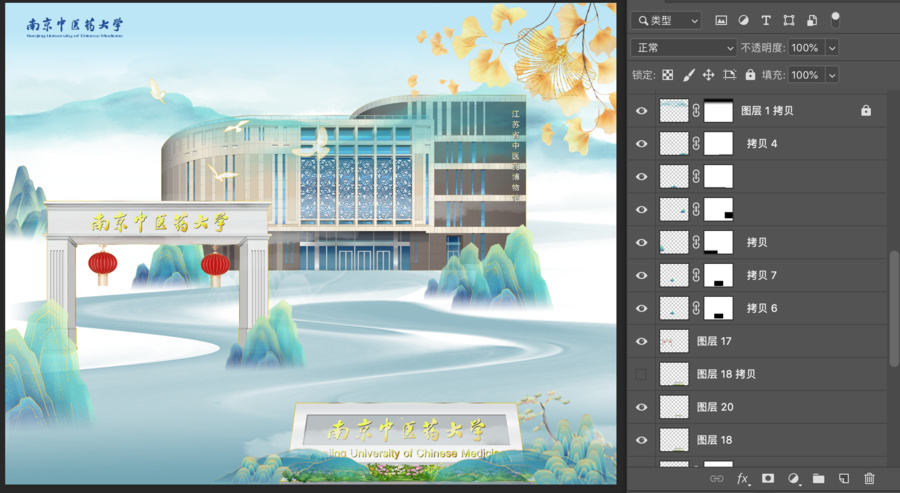Create a new layer icon

[844, 479]
